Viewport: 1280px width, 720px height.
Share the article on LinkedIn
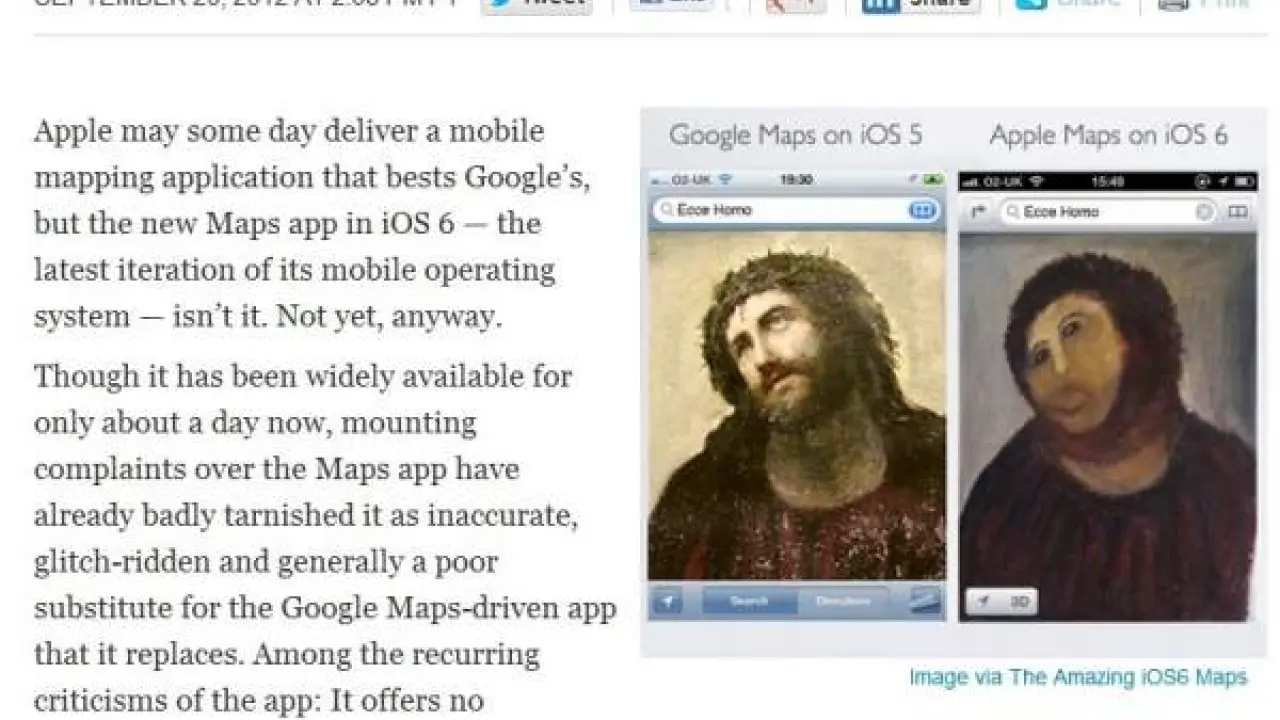click(x=920, y=5)
